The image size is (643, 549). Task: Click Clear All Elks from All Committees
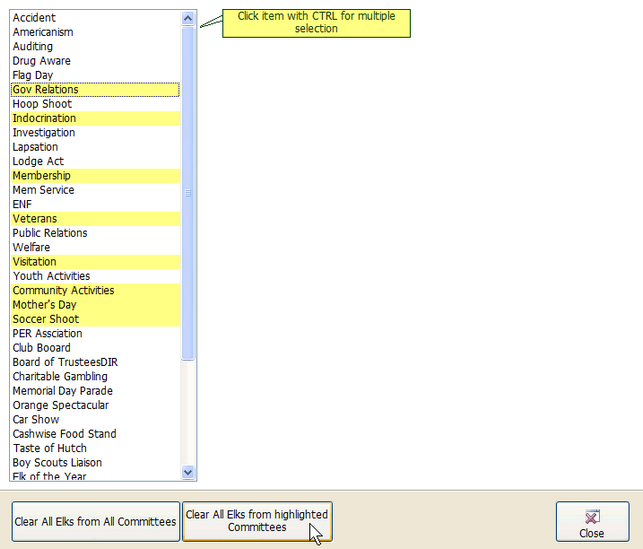coord(96,522)
